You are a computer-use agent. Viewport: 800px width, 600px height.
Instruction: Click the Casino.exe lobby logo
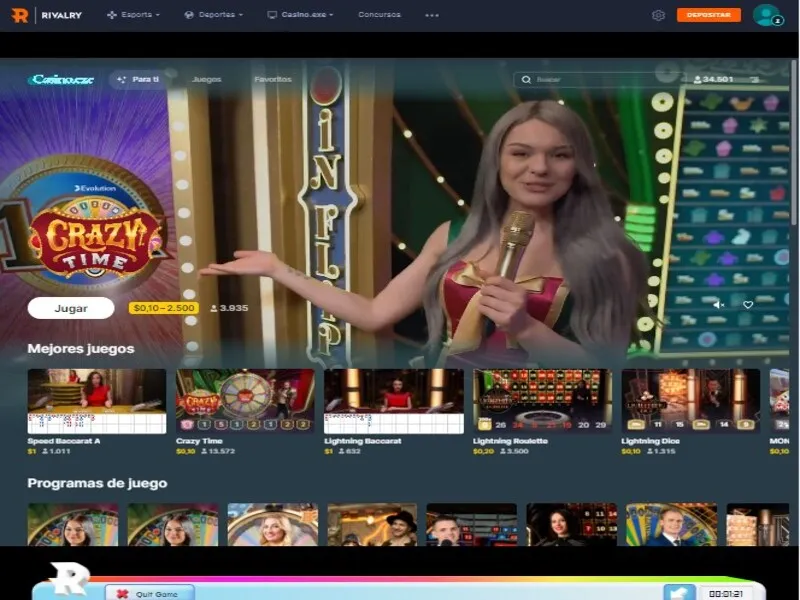click(x=61, y=80)
